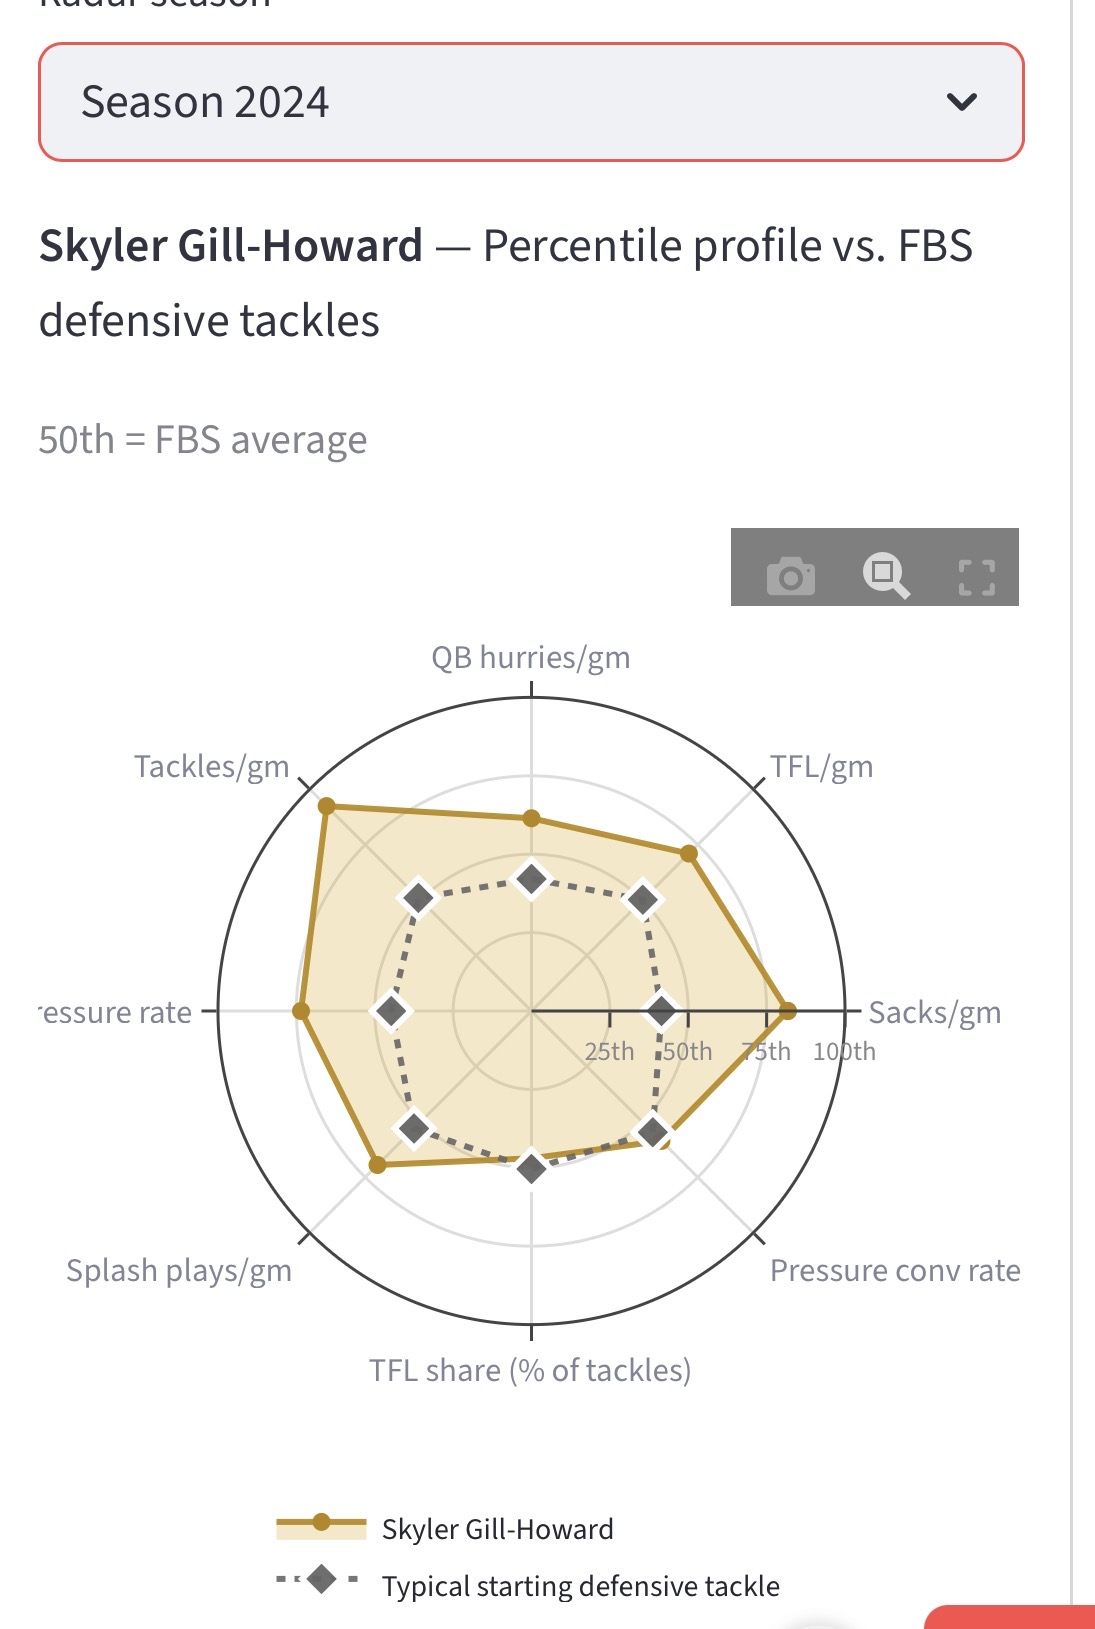Screen dimensions: 1095x1629
Task: Click Skyler's QB hurries/gm gold point
Action: 531,819
